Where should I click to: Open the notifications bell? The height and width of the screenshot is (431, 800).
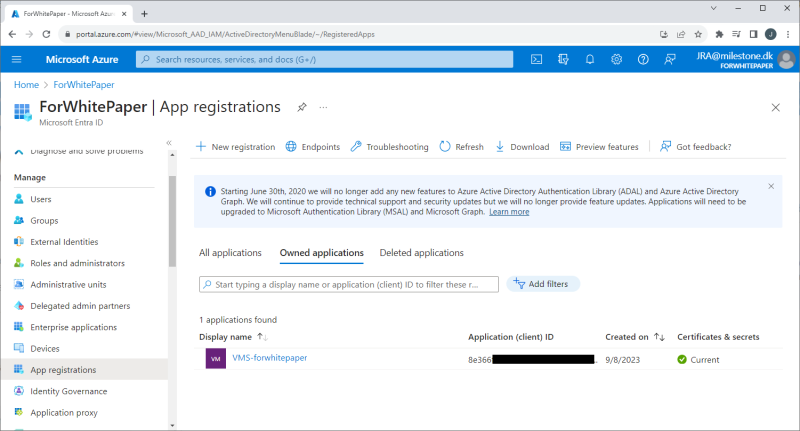pos(590,59)
